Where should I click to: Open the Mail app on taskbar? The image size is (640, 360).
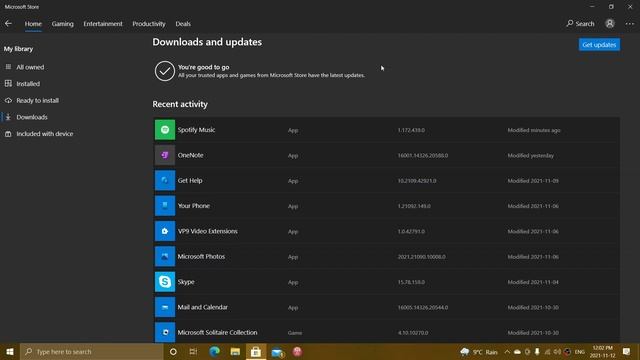click(x=277, y=351)
